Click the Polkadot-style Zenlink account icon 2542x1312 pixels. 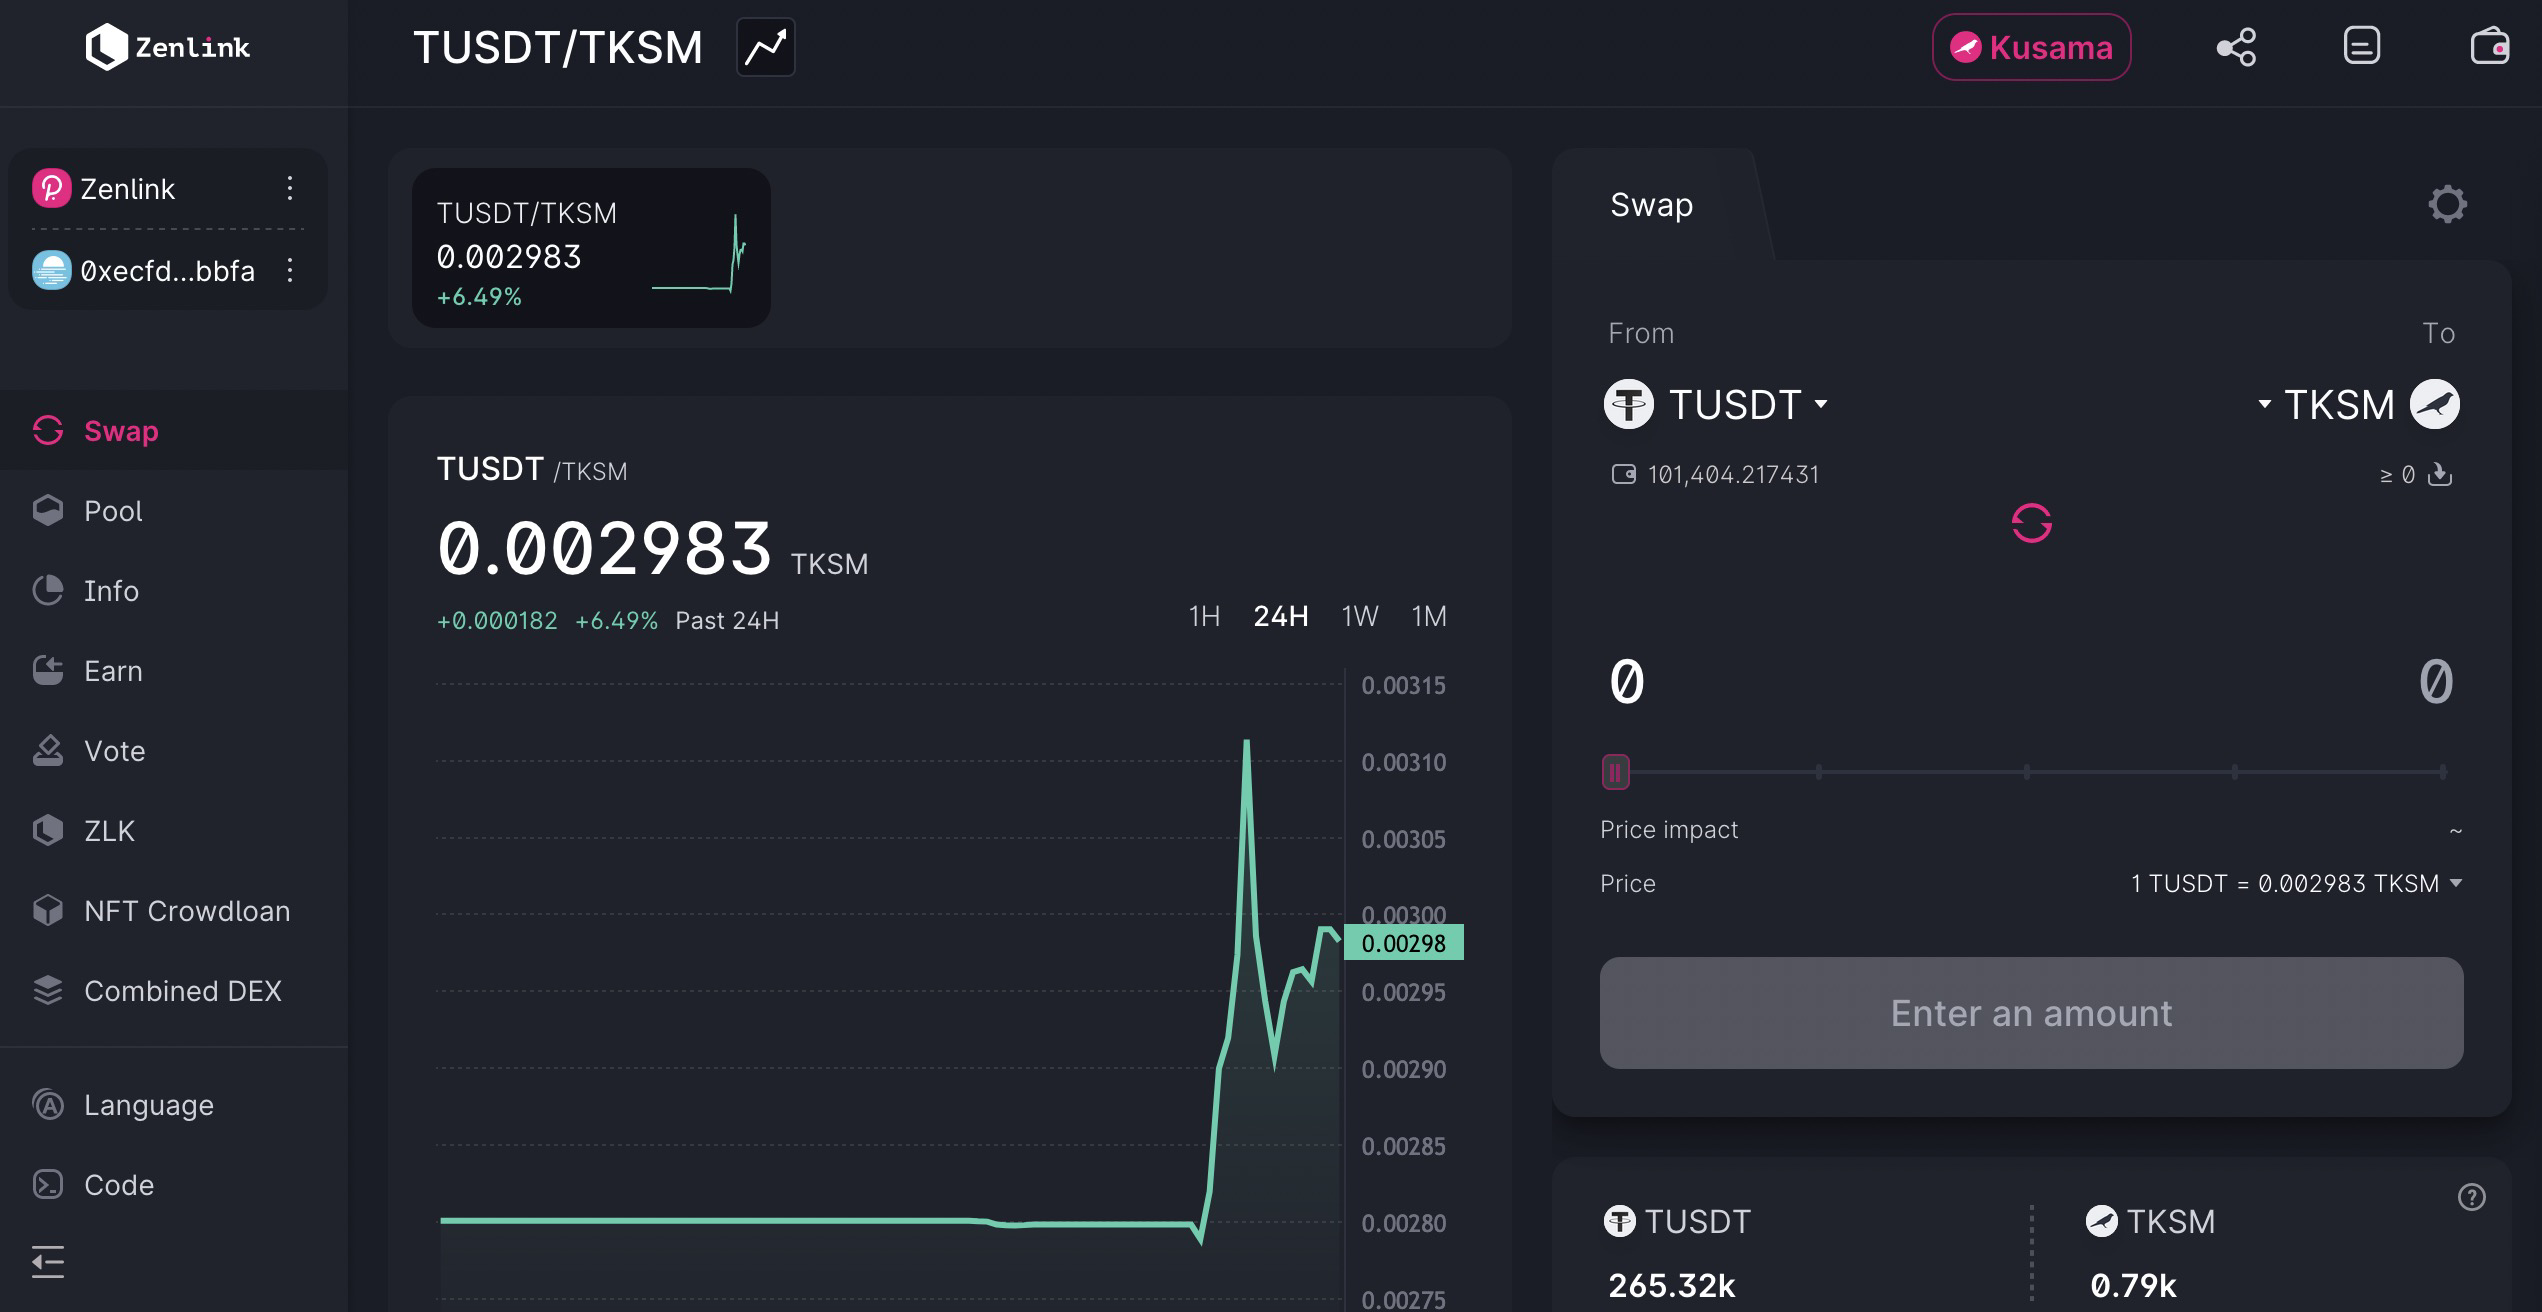(x=51, y=188)
